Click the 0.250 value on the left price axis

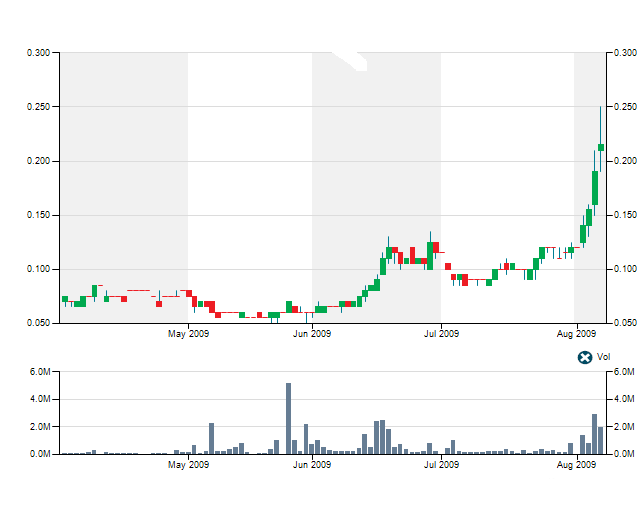[x=38, y=107]
